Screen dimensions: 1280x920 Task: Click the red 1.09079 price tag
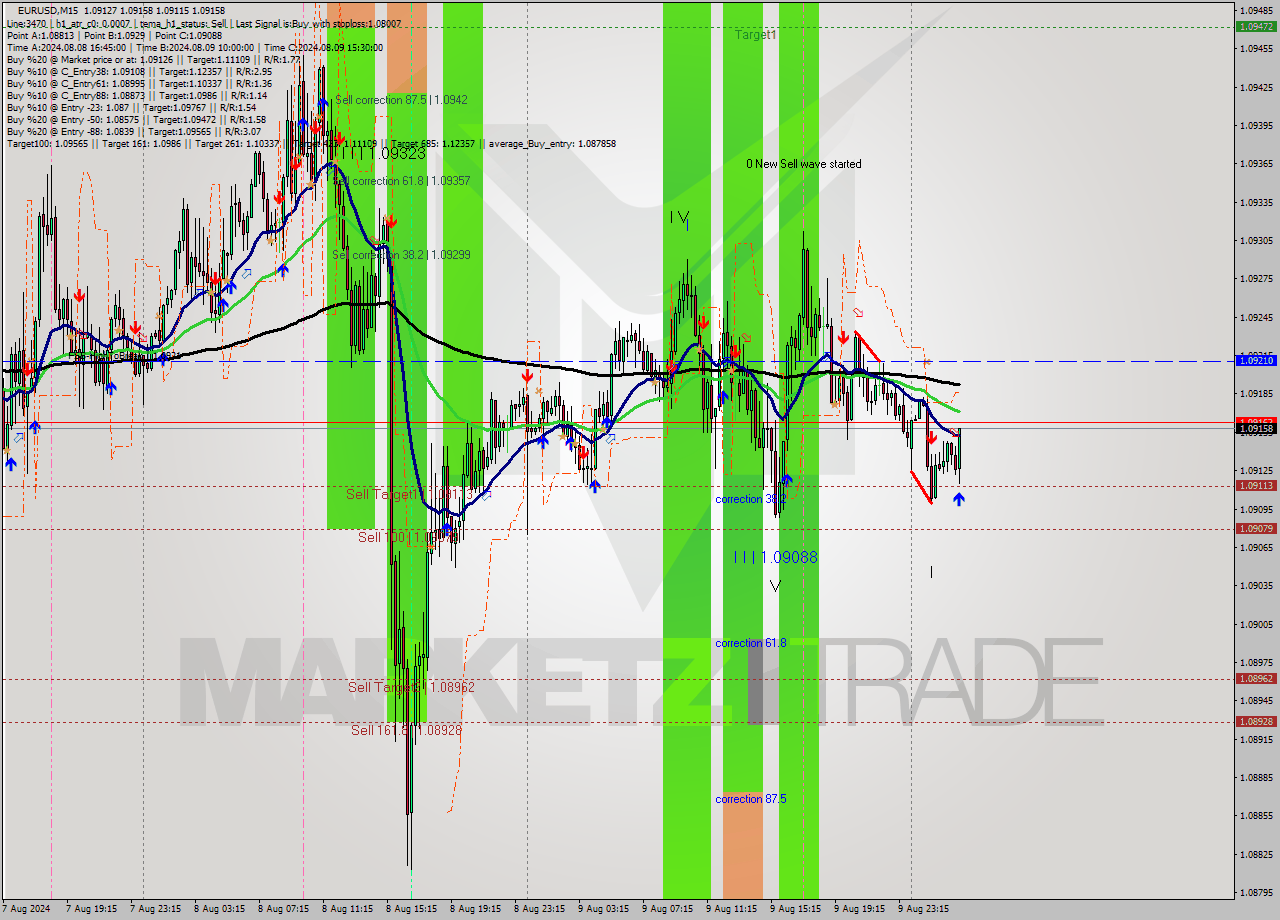coord(1256,528)
